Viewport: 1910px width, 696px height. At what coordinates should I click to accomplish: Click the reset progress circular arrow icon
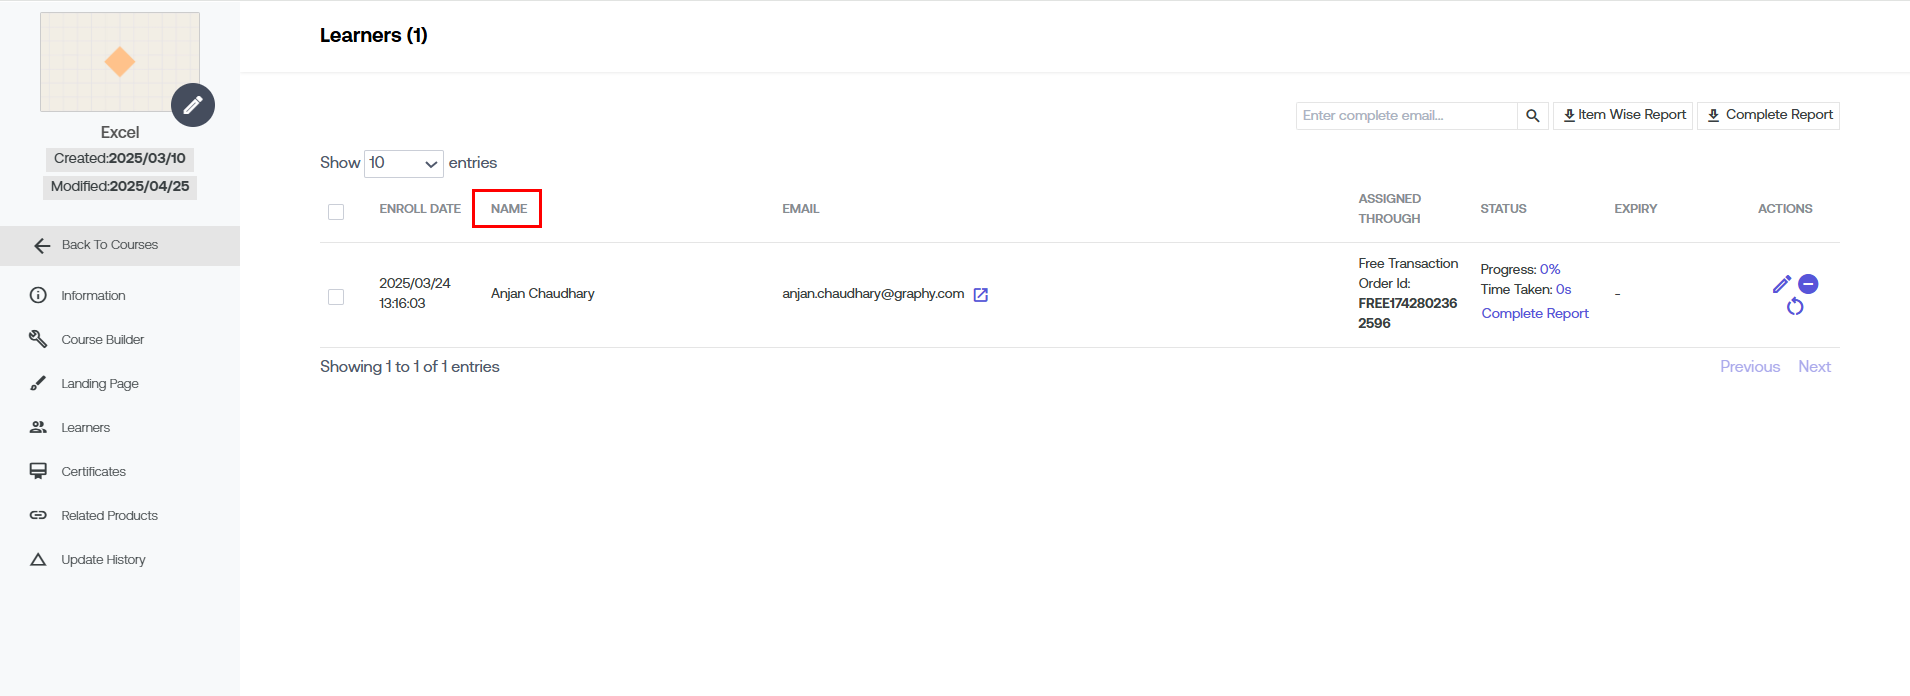[1795, 307]
